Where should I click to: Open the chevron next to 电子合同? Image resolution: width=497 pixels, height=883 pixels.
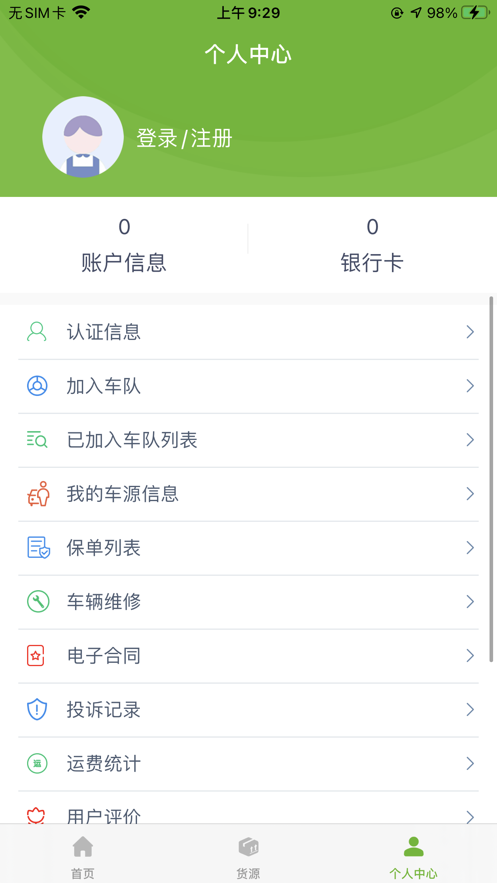(x=470, y=655)
